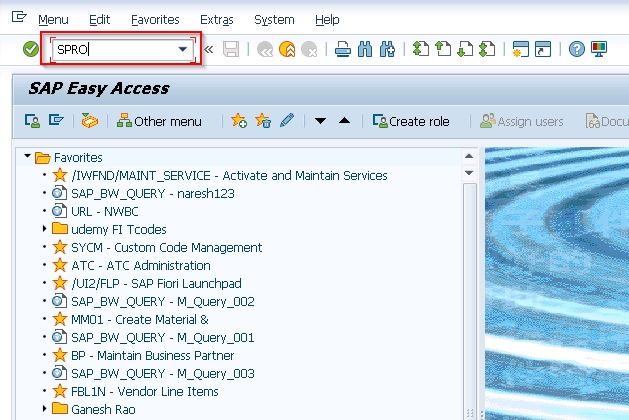Click Delete Favorites star trash icon
The width and height of the screenshot is (629, 420).
pos(263,121)
